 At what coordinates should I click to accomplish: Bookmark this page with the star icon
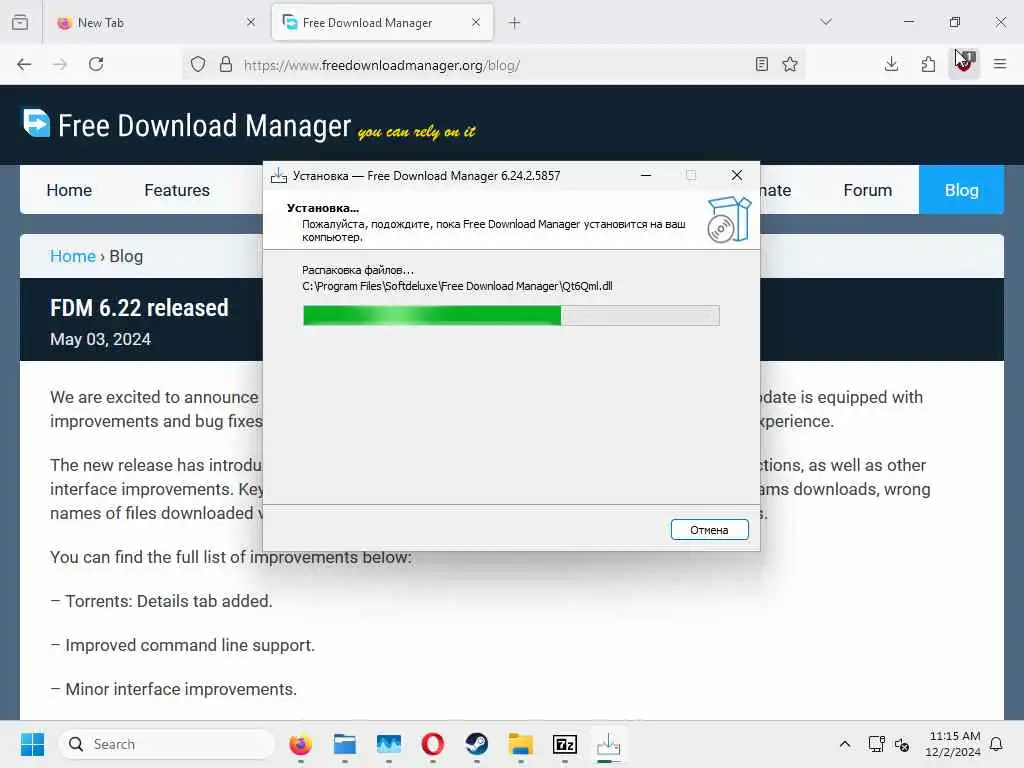tap(790, 64)
